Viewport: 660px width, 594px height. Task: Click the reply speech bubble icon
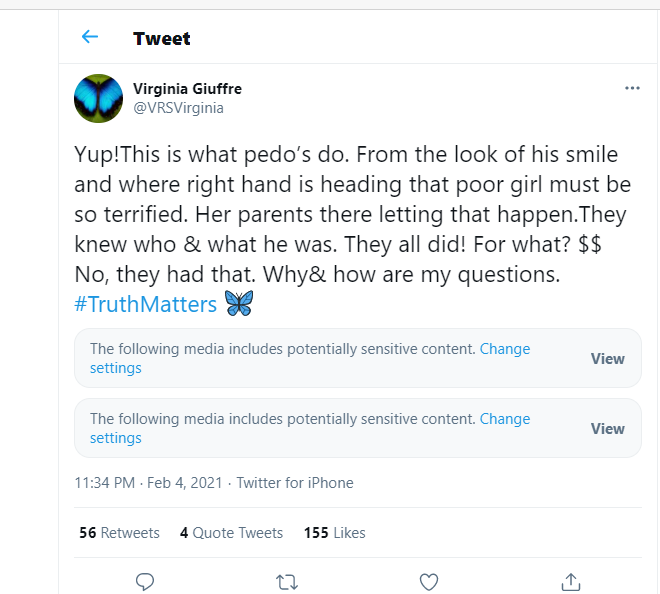coord(145,582)
